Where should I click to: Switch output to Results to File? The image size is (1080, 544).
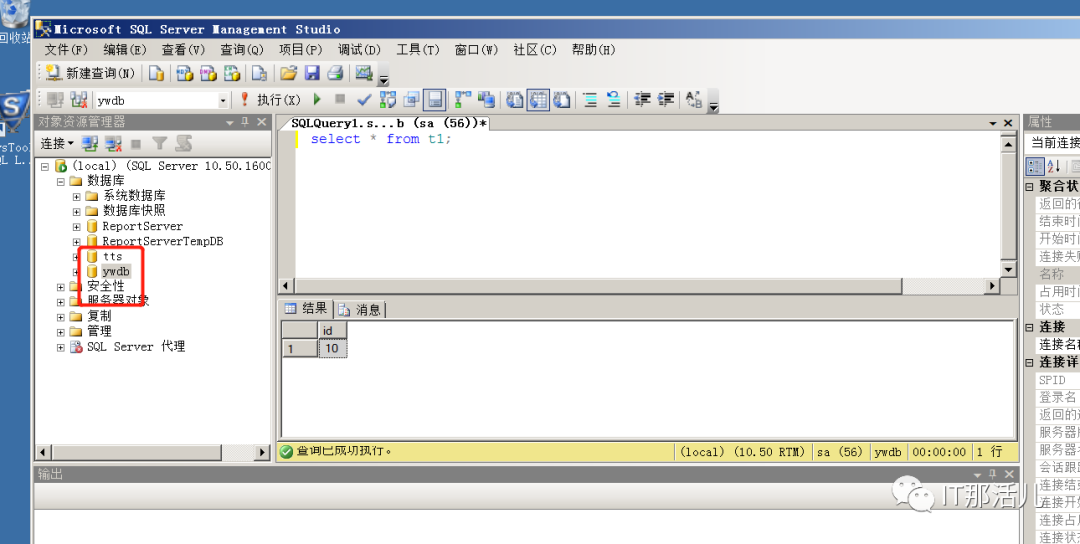pyautogui.click(x=562, y=100)
